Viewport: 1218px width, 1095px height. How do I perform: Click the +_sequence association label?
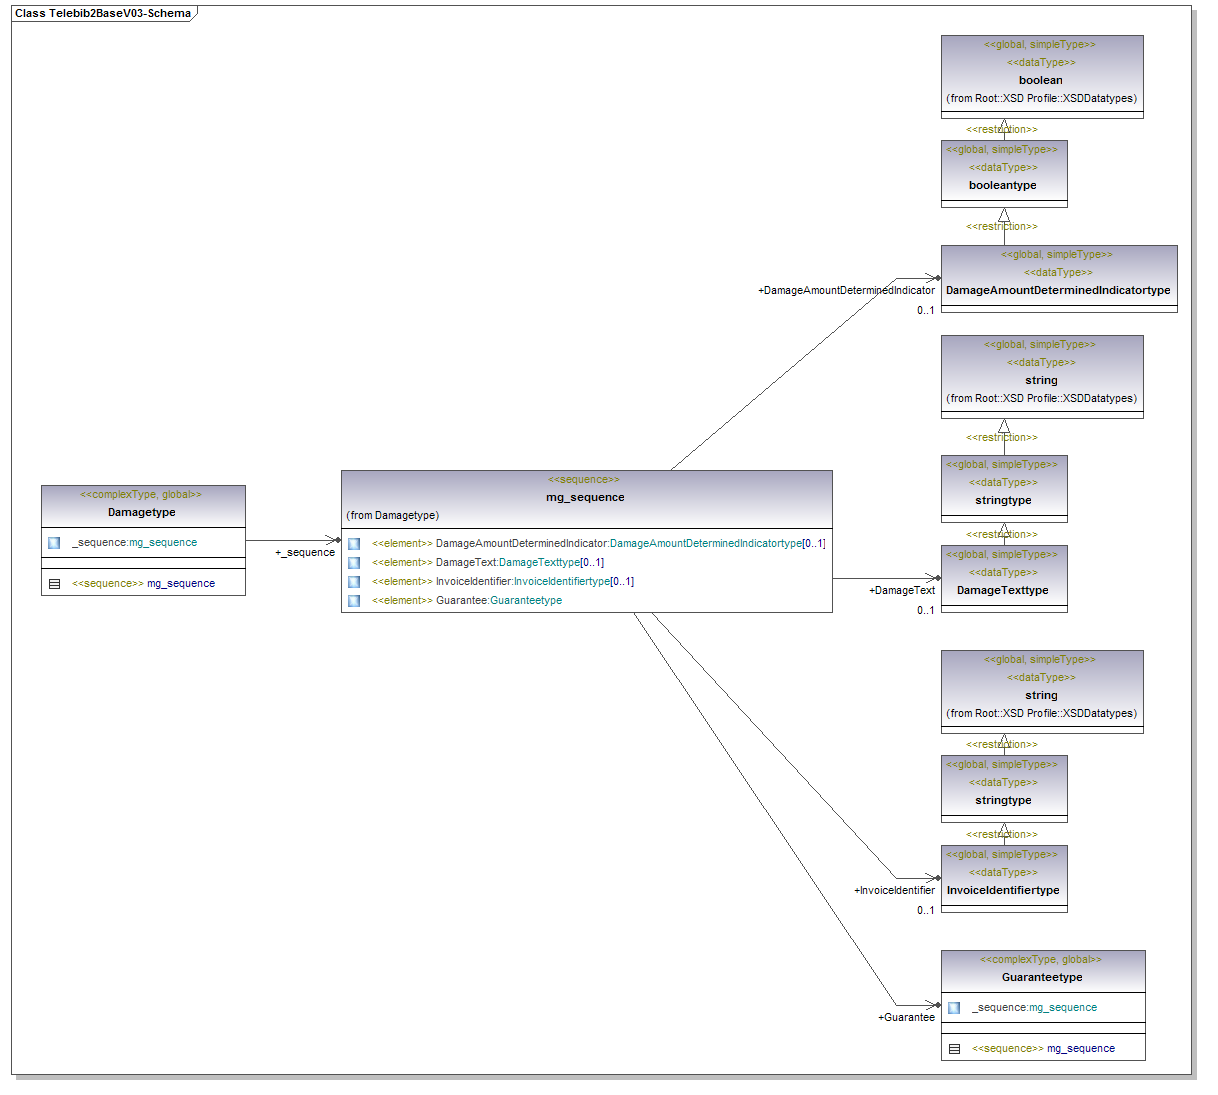coord(305,552)
